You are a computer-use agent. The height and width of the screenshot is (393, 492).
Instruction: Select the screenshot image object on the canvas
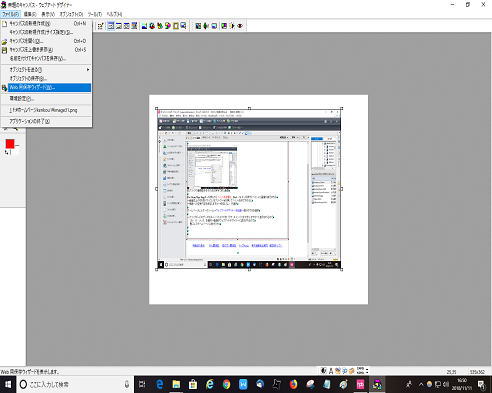[249, 189]
